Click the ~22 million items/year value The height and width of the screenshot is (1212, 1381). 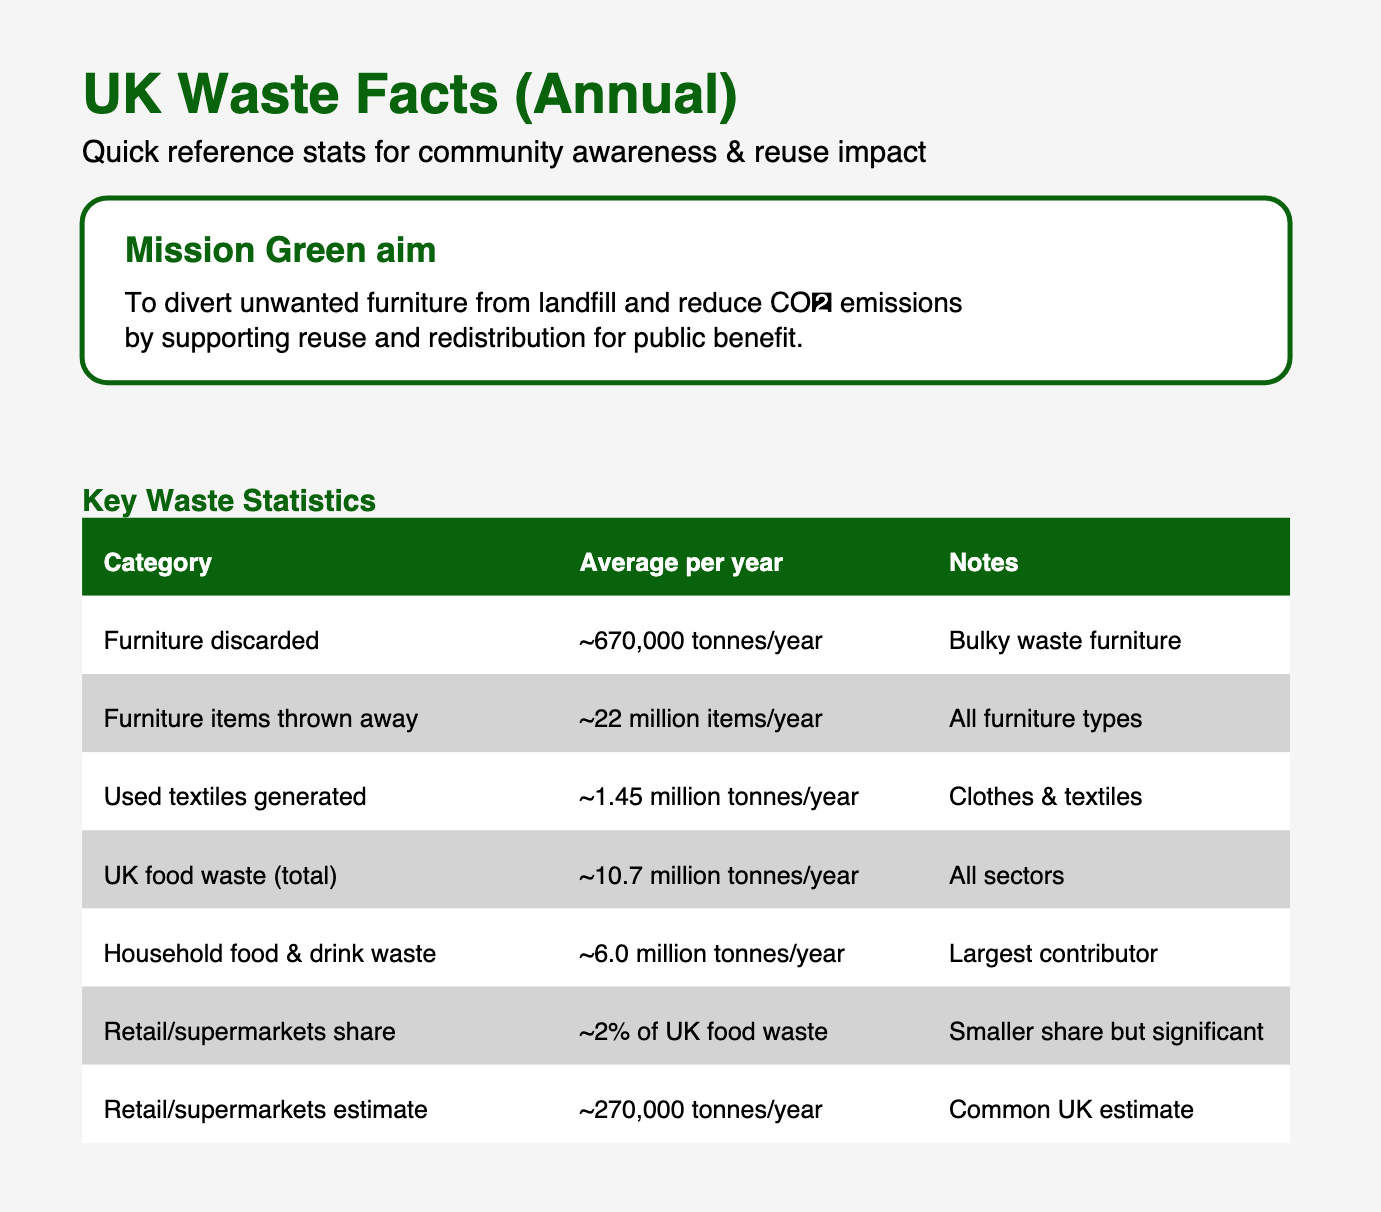(700, 718)
